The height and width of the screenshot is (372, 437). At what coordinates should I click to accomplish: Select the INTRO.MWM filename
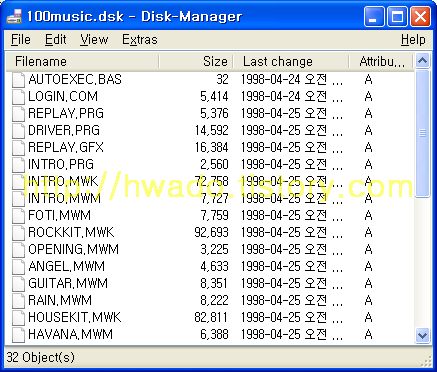[64, 199]
